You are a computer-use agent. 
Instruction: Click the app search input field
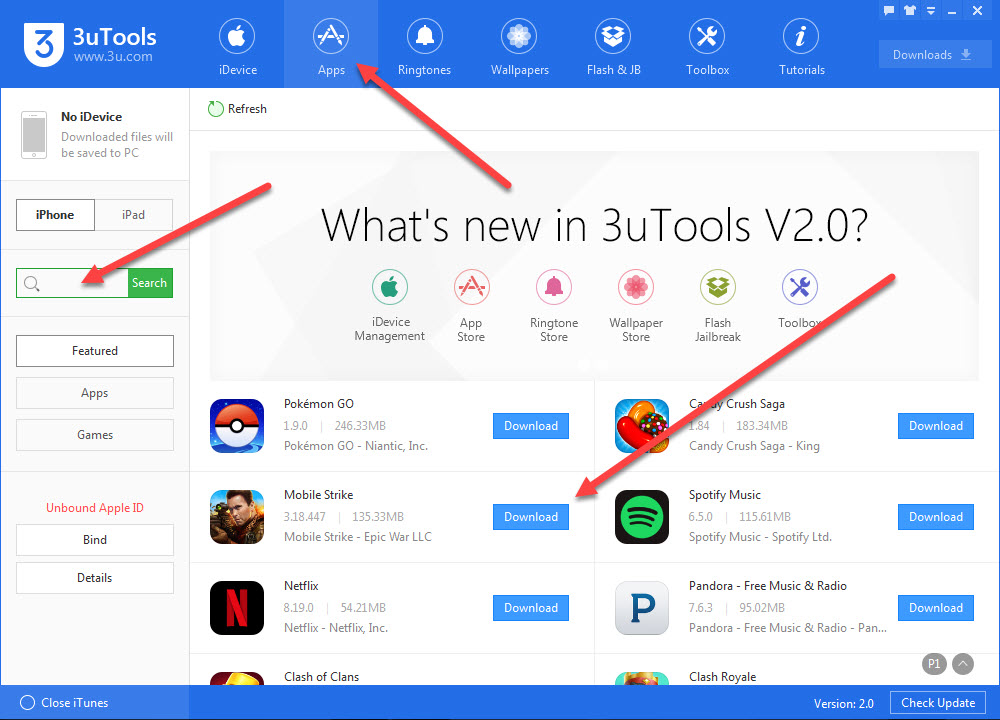pyautogui.click(x=72, y=283)
